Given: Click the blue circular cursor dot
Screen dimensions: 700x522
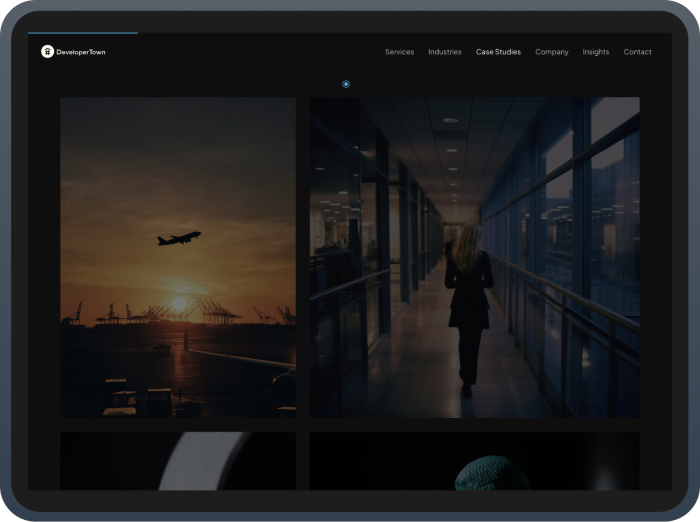Looking at the screenshot, I should [346, 84].
